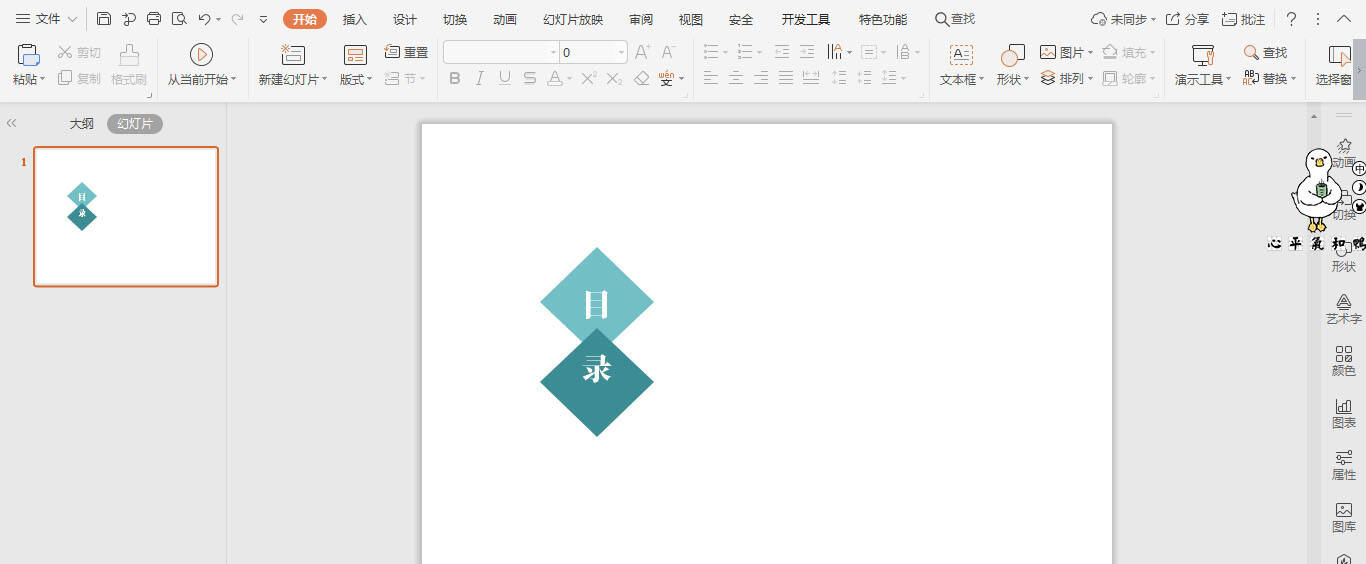Viewport: 1366px width, 564px height.
Task: Open the 文件 menu
Action: tap(46, 19)
